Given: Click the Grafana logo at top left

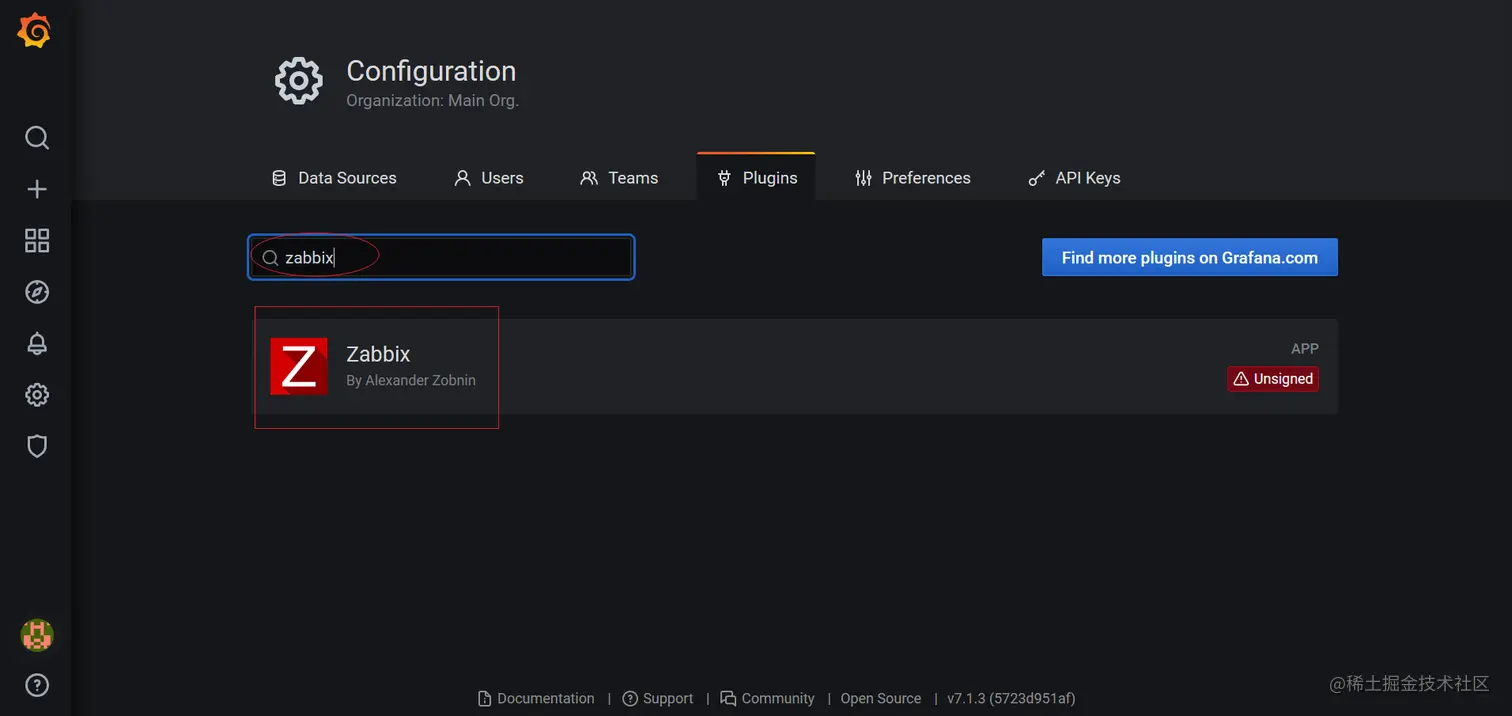Looking at the screenshot, I should tap(33, 30).
